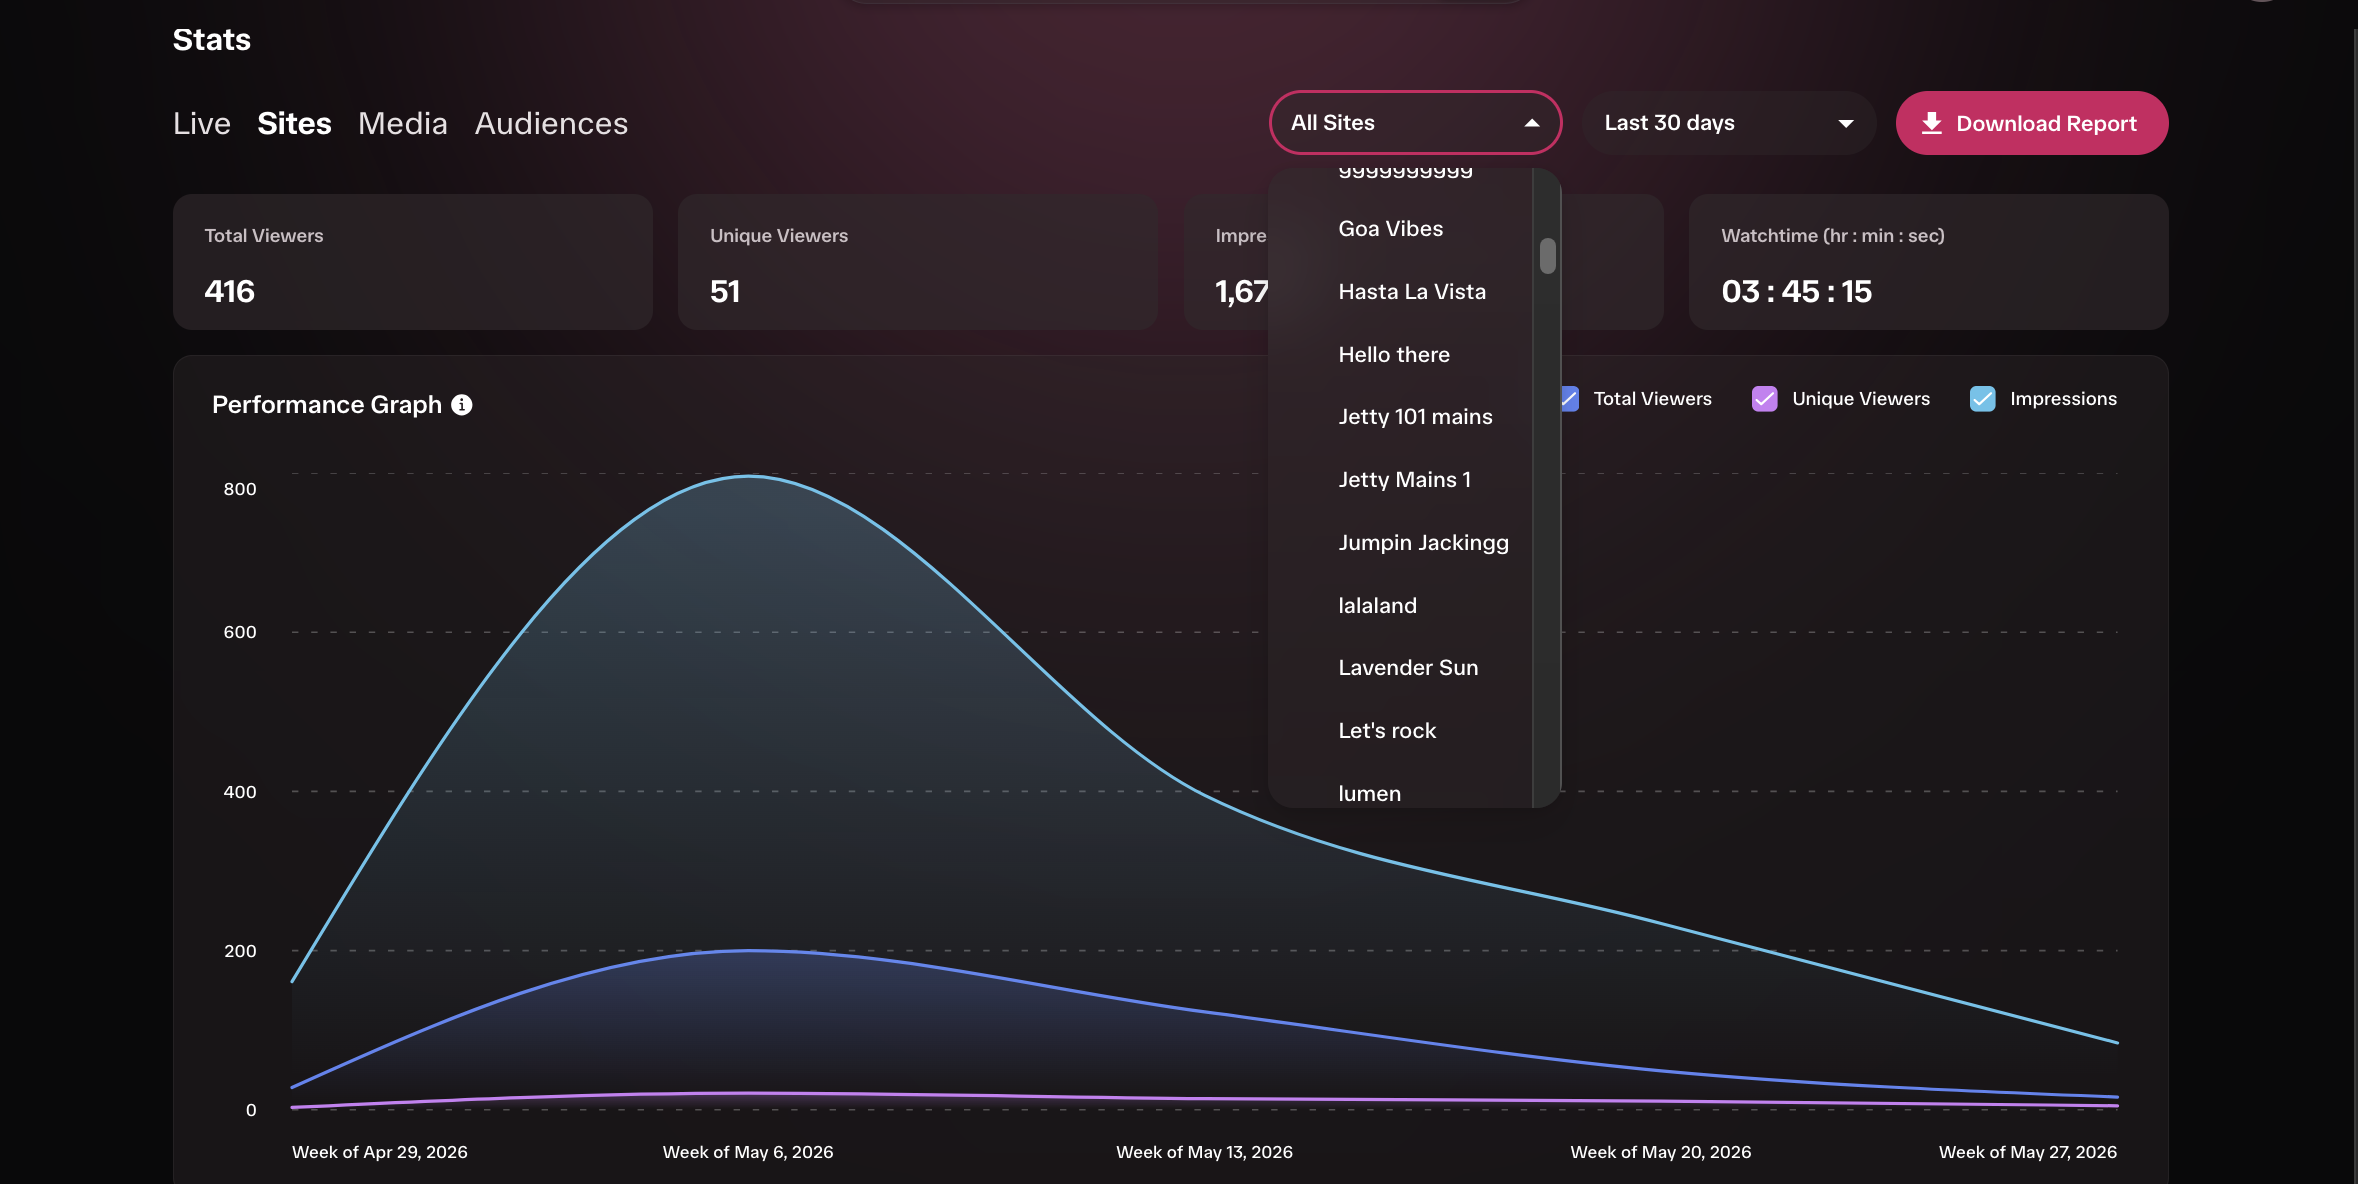This screenshot has height=1184, width=2358.
Task: Select the Sites tab
Action: click(x=294, y=123)
